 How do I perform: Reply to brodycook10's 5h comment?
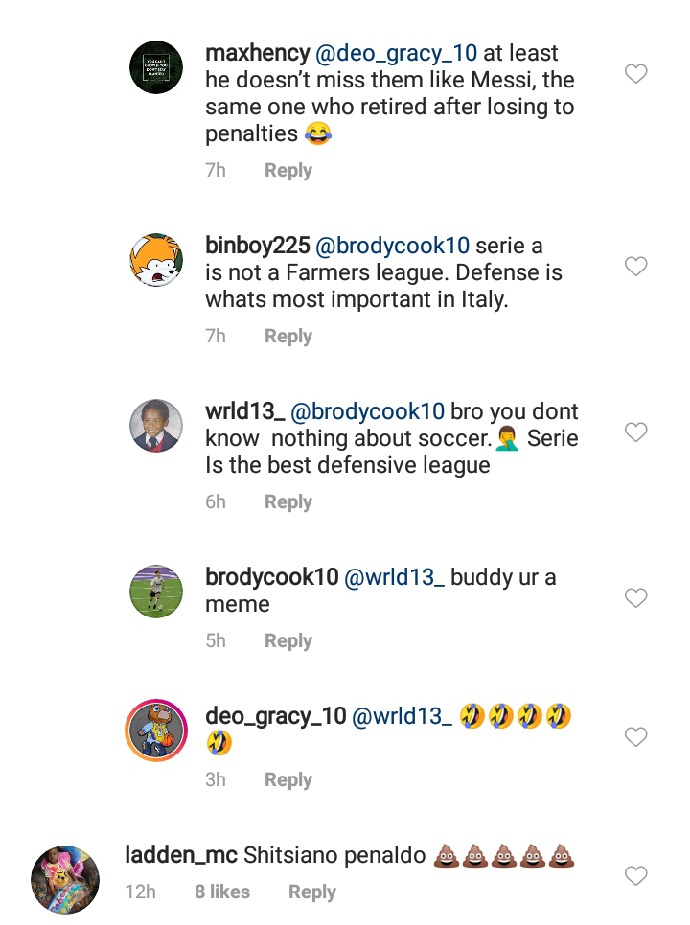[x=288, y=641]
